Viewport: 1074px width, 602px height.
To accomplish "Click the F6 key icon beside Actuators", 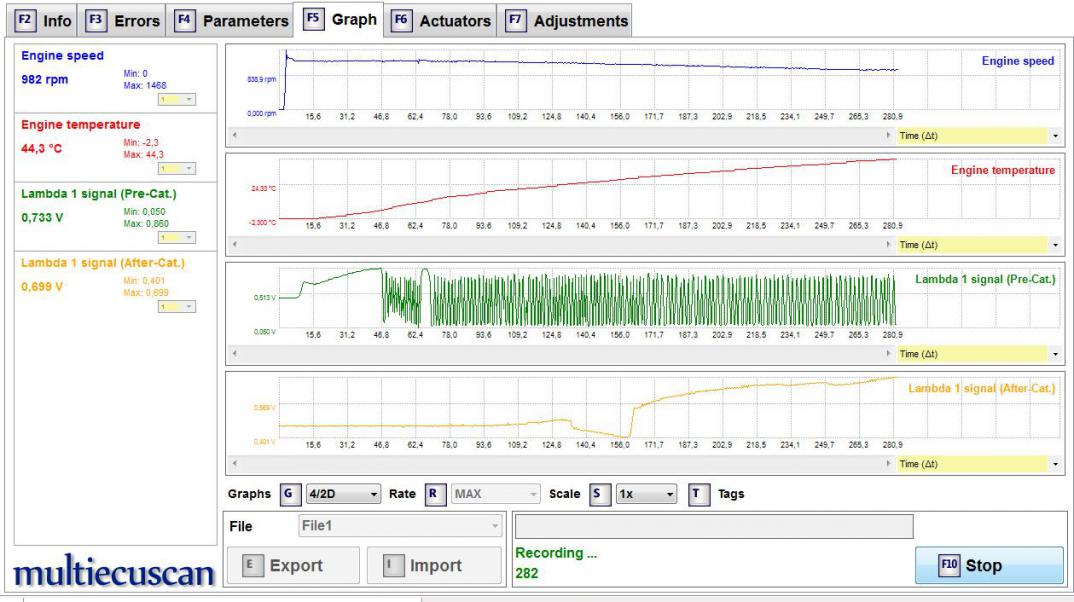I will point(401,20).
